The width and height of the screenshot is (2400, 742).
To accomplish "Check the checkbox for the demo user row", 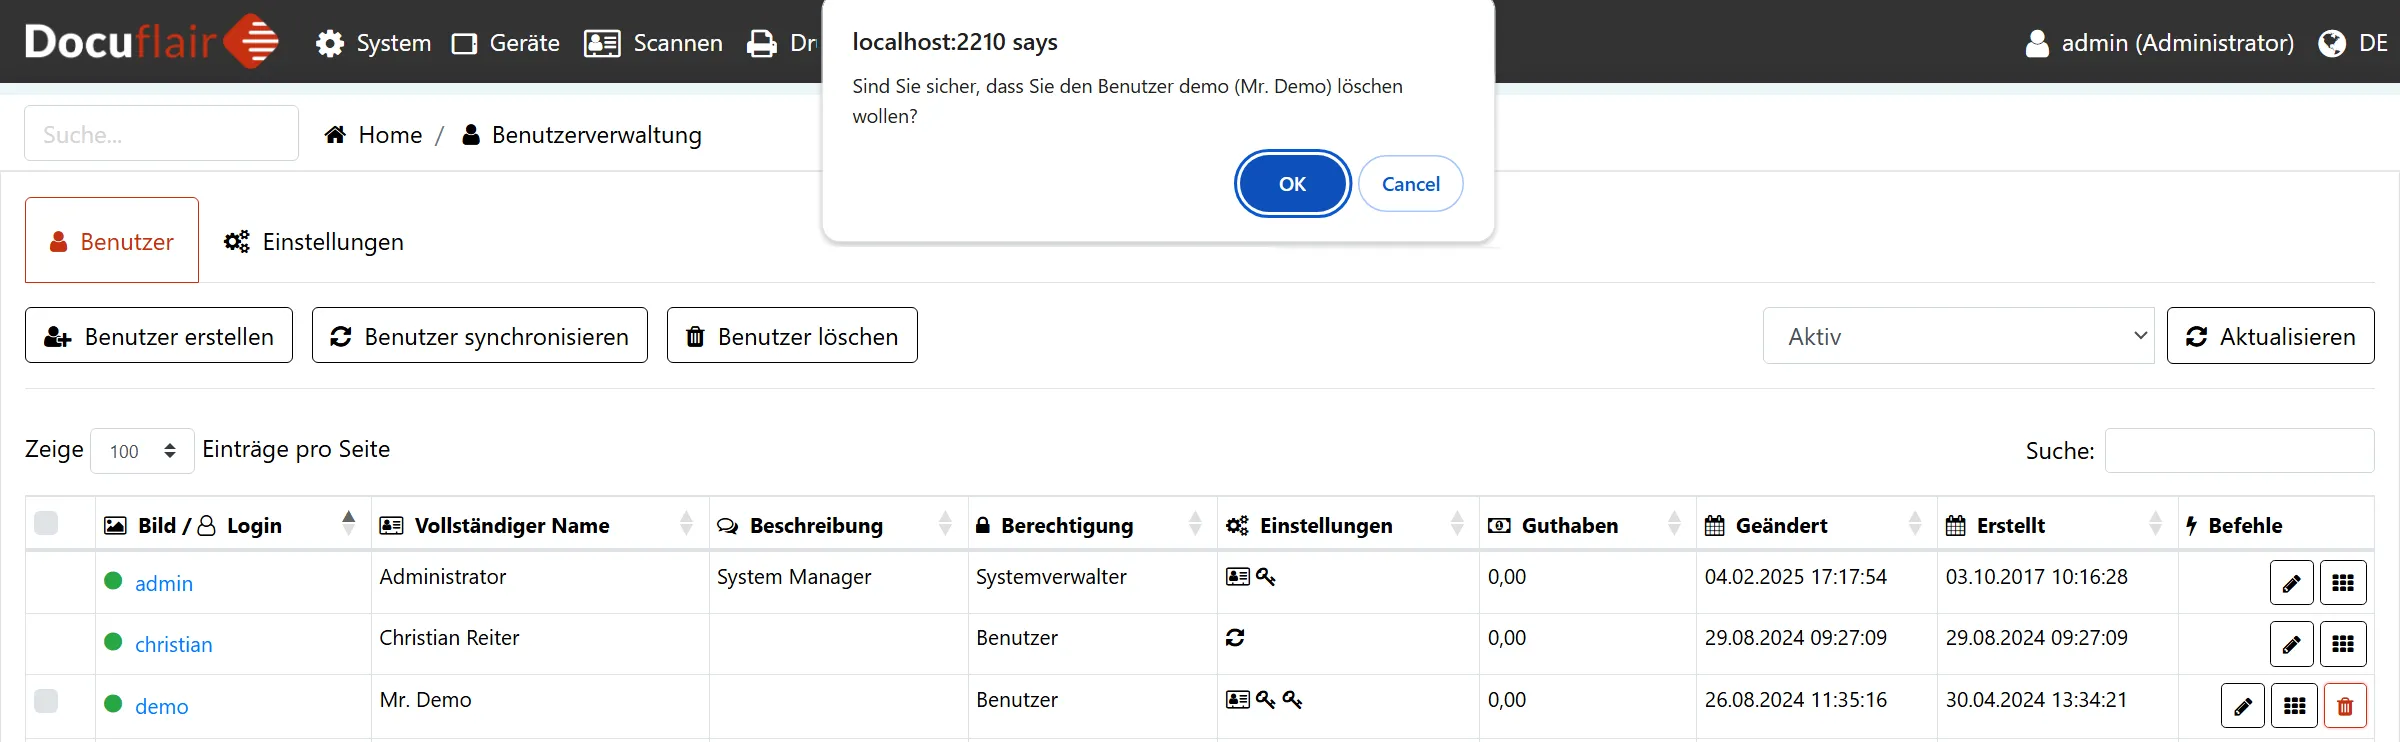I will [x=46, y=701].
